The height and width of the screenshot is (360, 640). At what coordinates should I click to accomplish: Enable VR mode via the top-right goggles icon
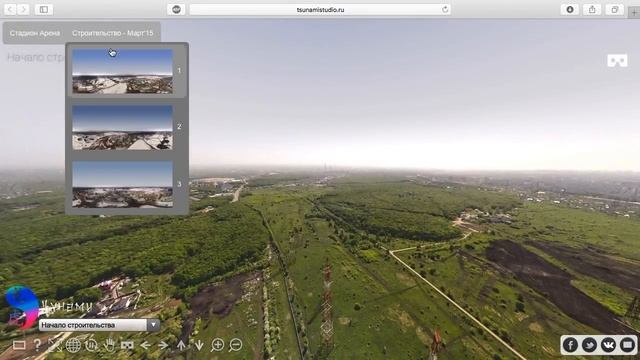617,61
